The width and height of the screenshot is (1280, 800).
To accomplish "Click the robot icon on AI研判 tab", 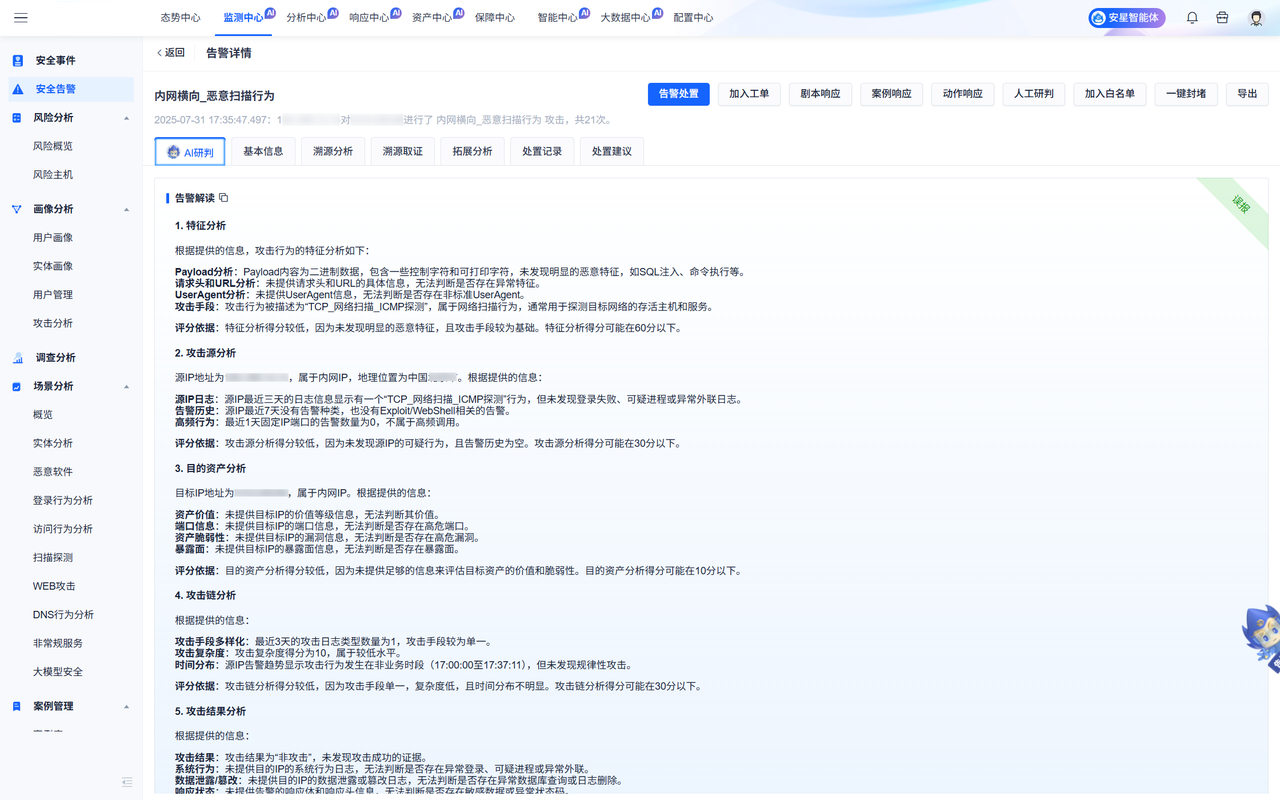I will pyautogui.click(x=174, y=151).
